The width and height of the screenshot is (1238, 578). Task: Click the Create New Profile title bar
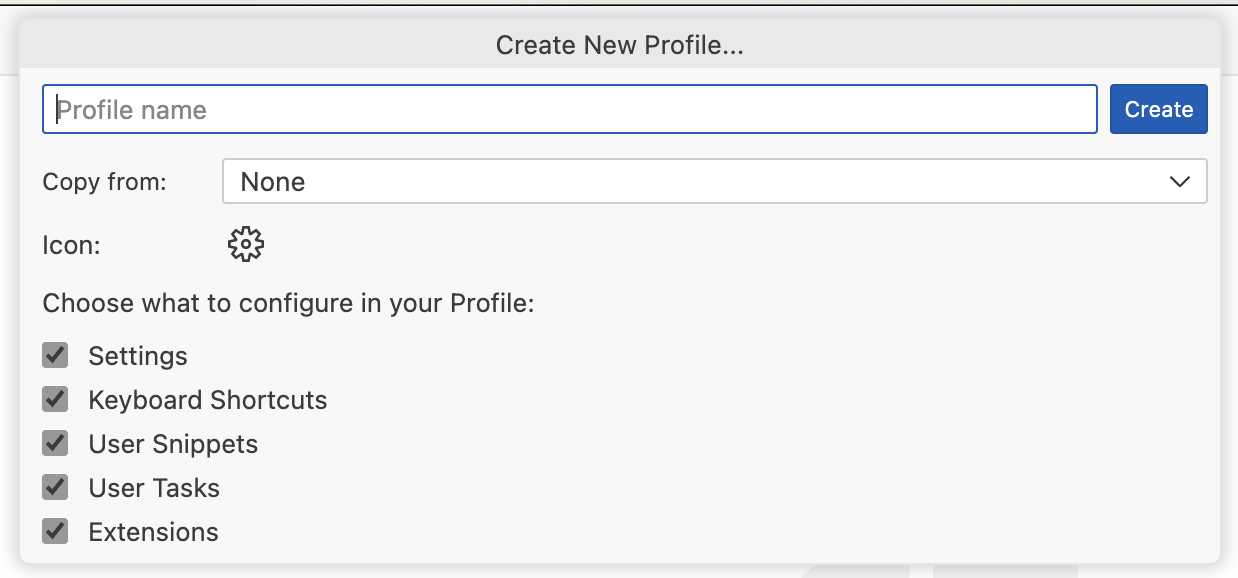coord(620,45)
